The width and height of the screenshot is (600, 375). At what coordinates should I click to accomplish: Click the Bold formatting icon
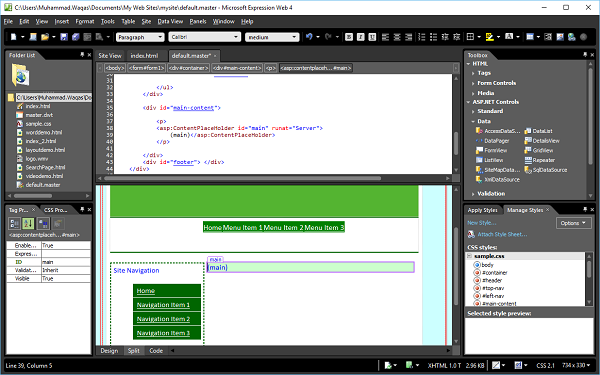tap(349, 37)
